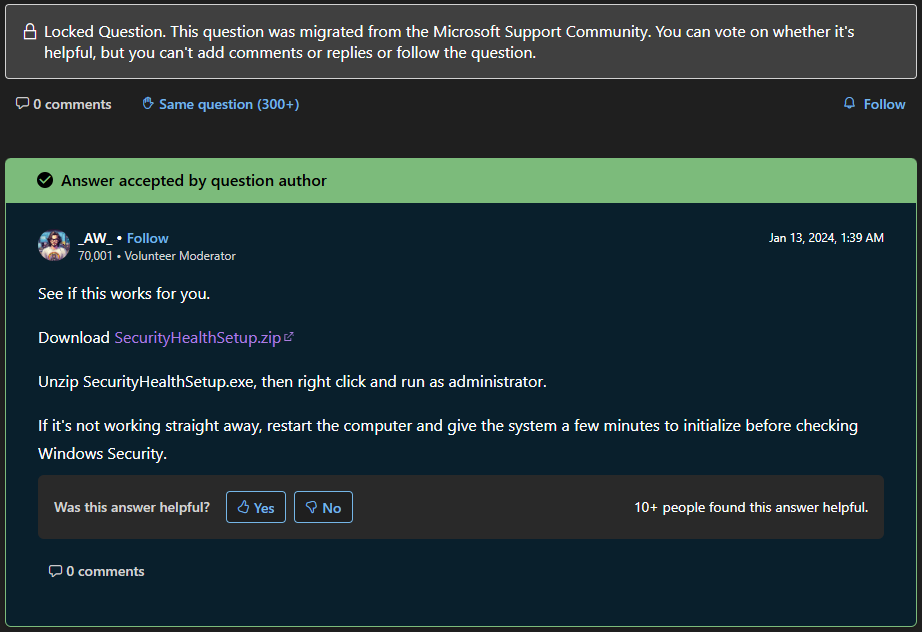
Task: Click the bell icon next to Follow
Action: (x=849, y=103)
